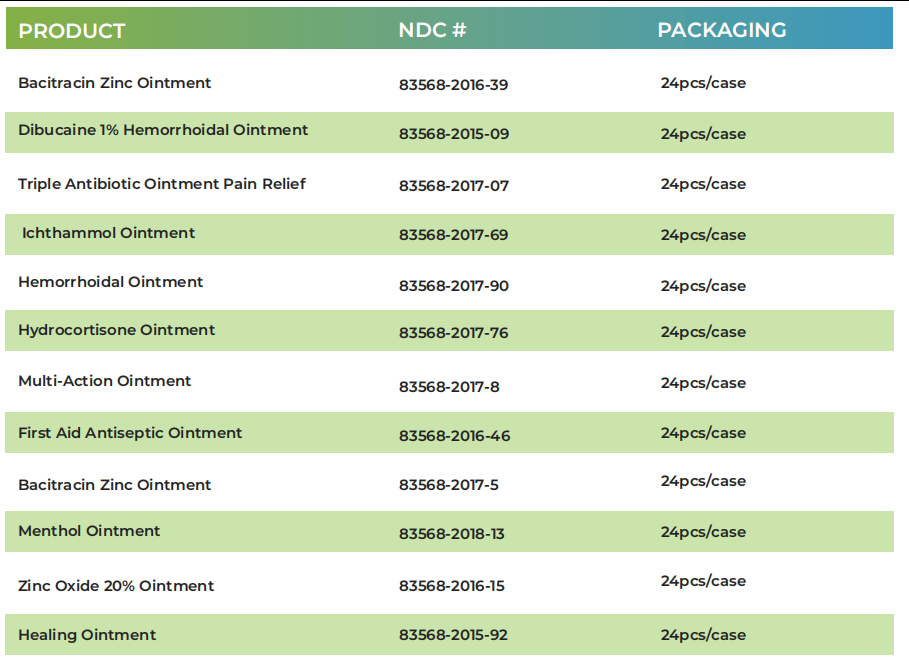Select Dibucaine 1% Hemorrhoidal Ointment product name

[x=163, y=130]
